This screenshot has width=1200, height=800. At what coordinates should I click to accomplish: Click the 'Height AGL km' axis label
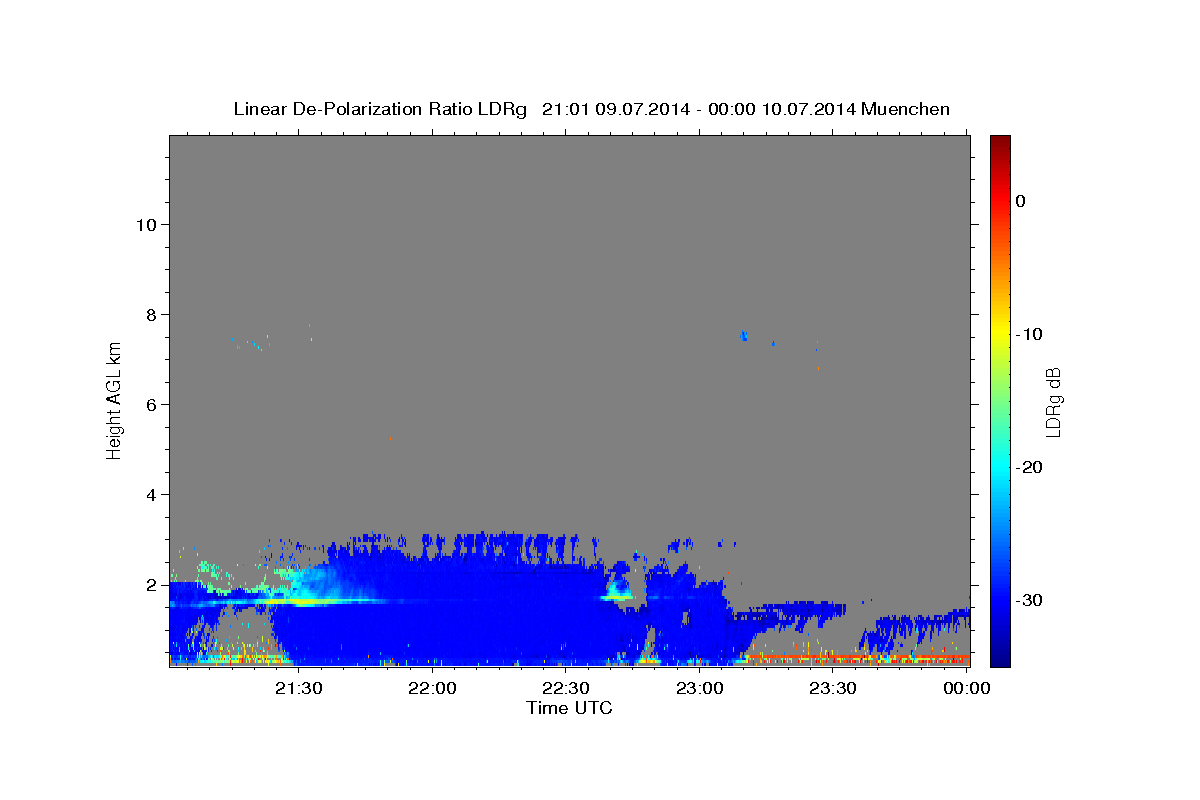[x=115, y=399]
